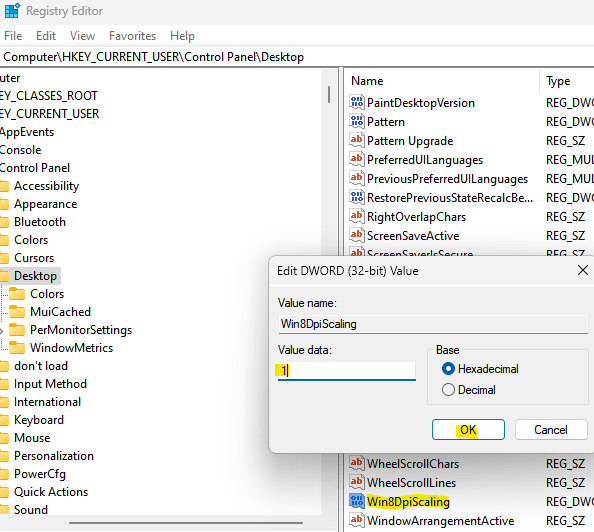
Task: Close the Edit DWORD dialog with X
Action: [x=583, y=270]
